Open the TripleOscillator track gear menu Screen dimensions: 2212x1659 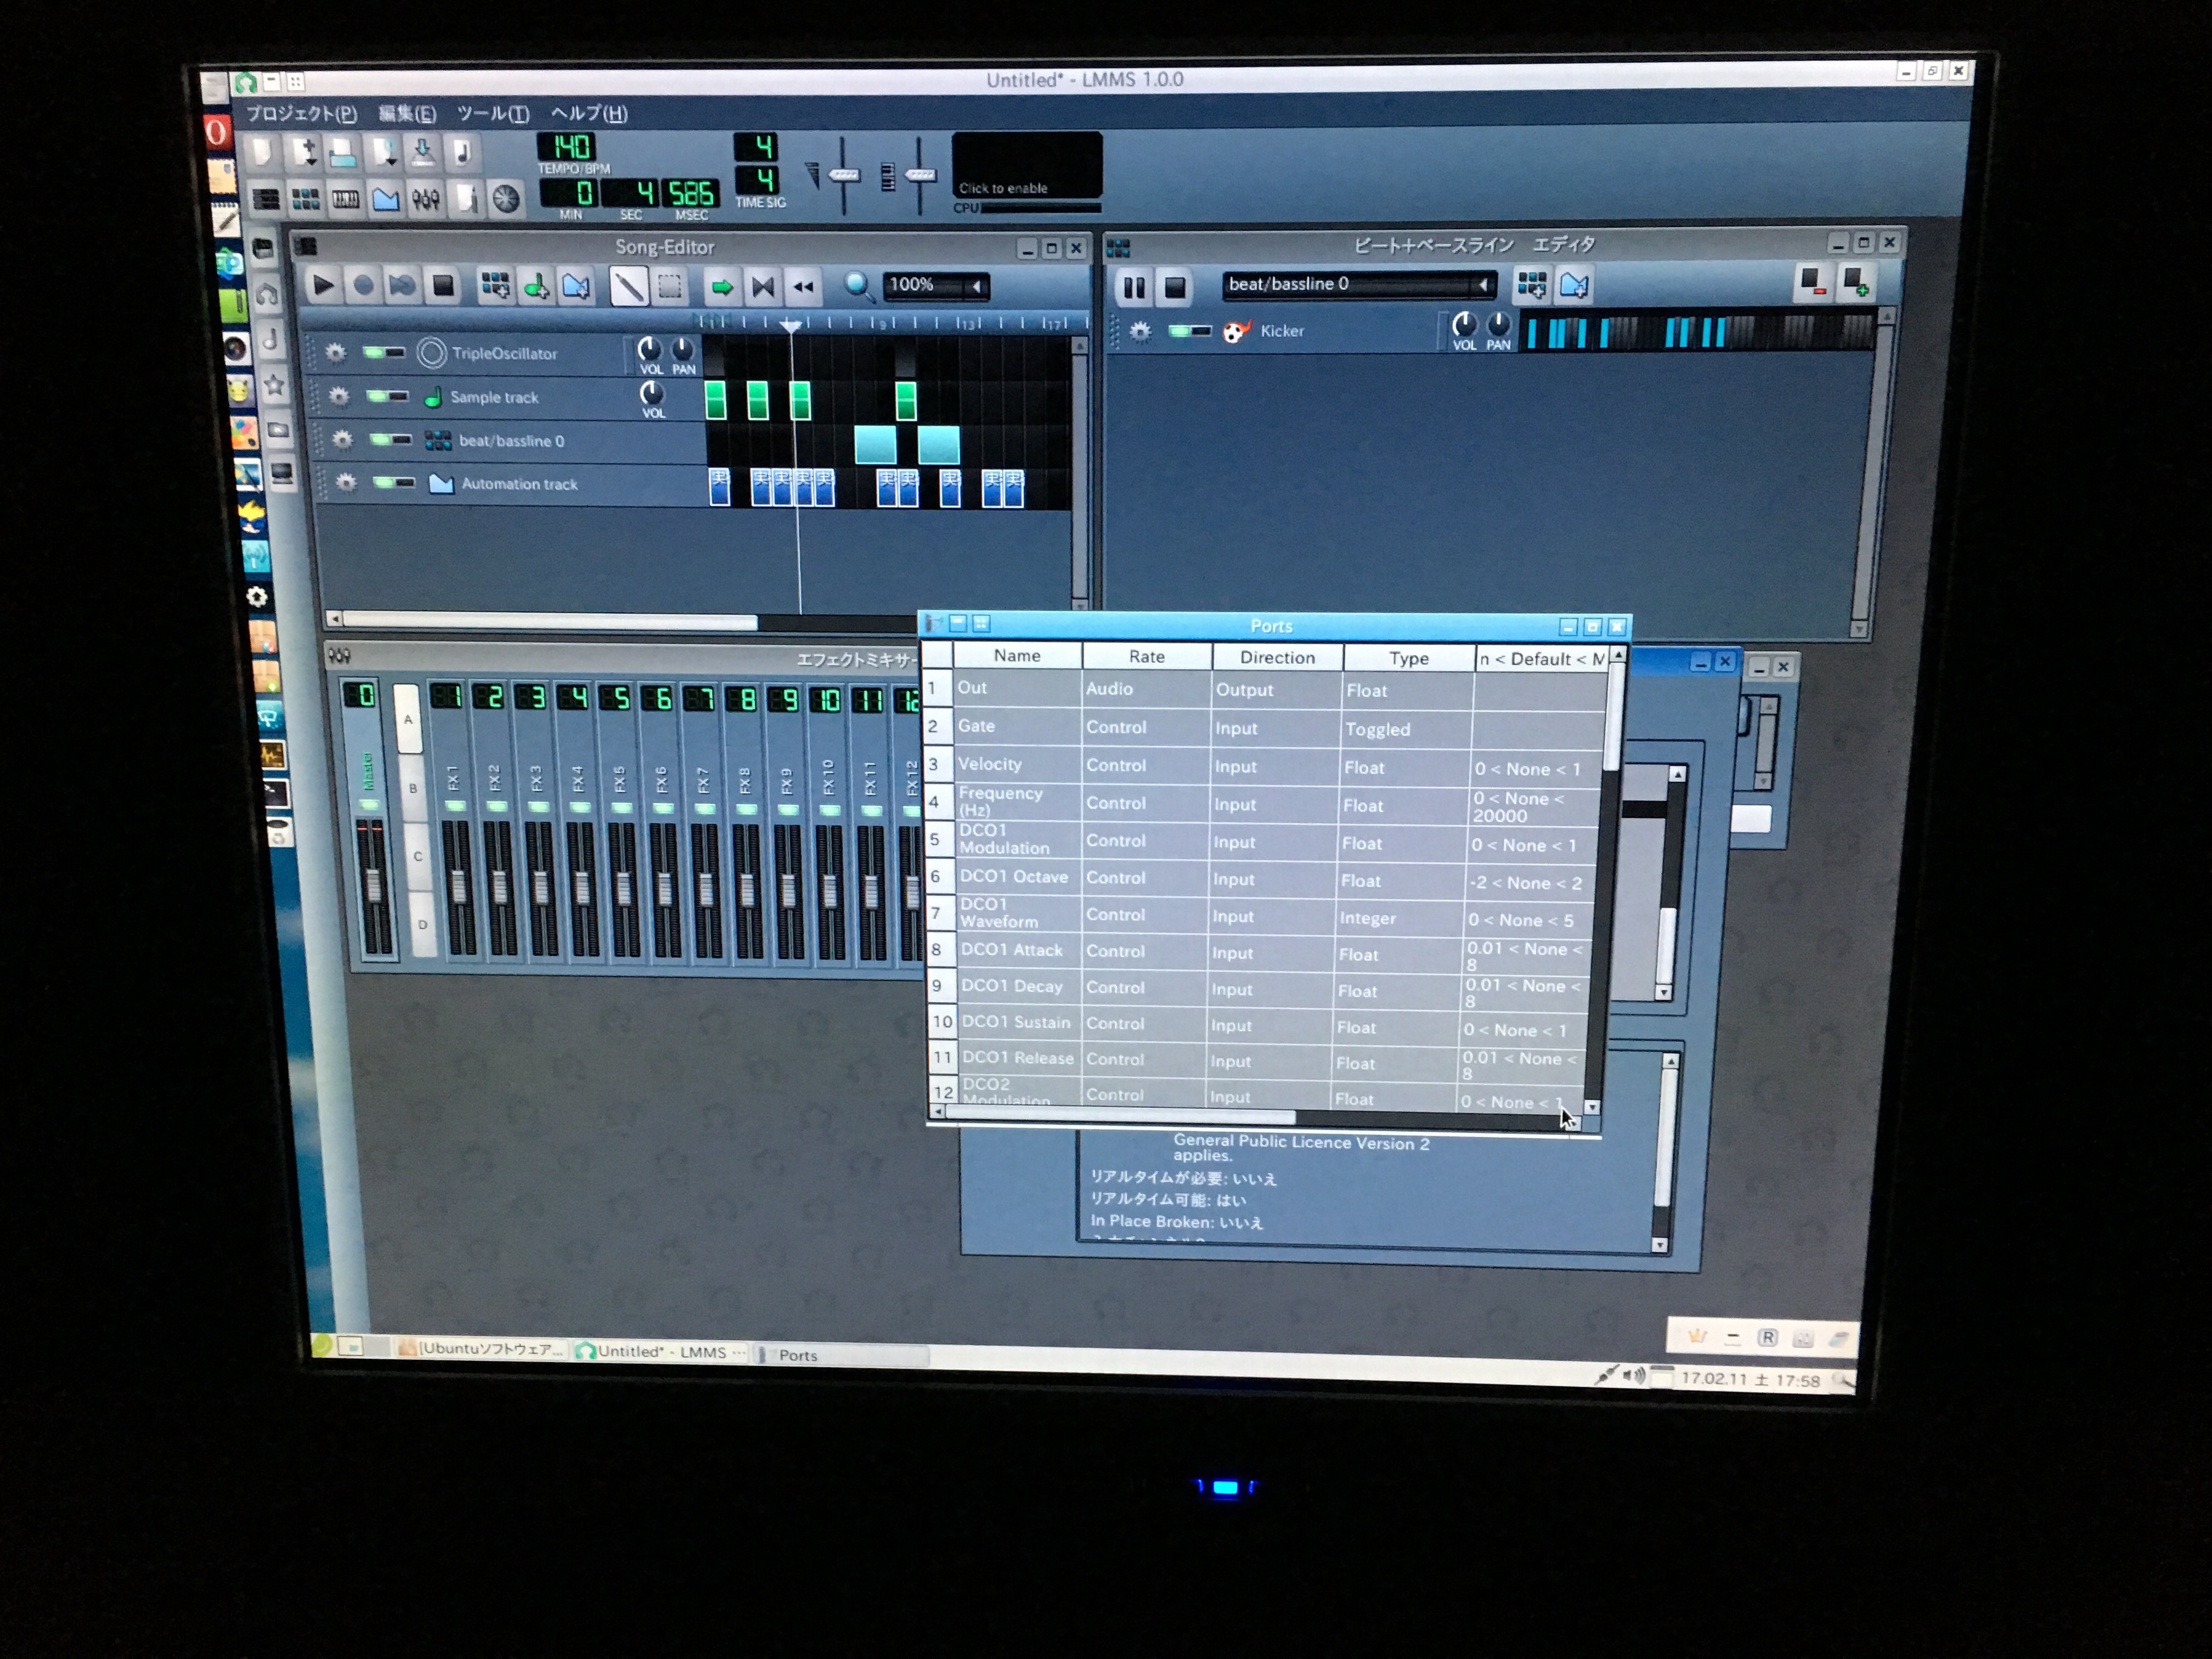pos(336,353)
